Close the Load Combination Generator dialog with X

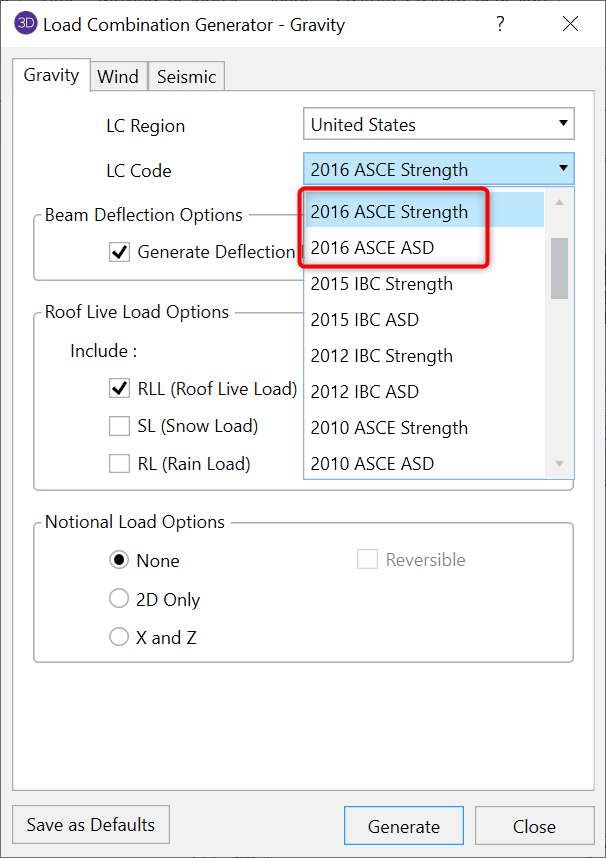[x=570, y=24]
